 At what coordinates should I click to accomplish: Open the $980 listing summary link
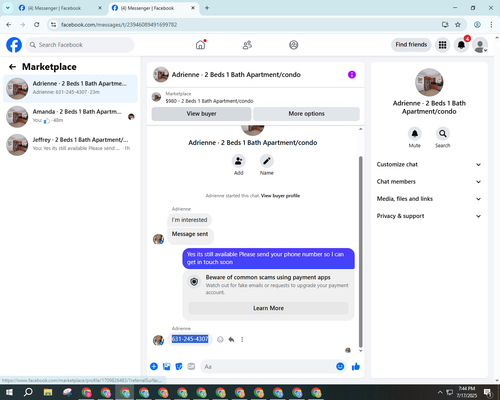pyautogui.click(x=209, y=101)
